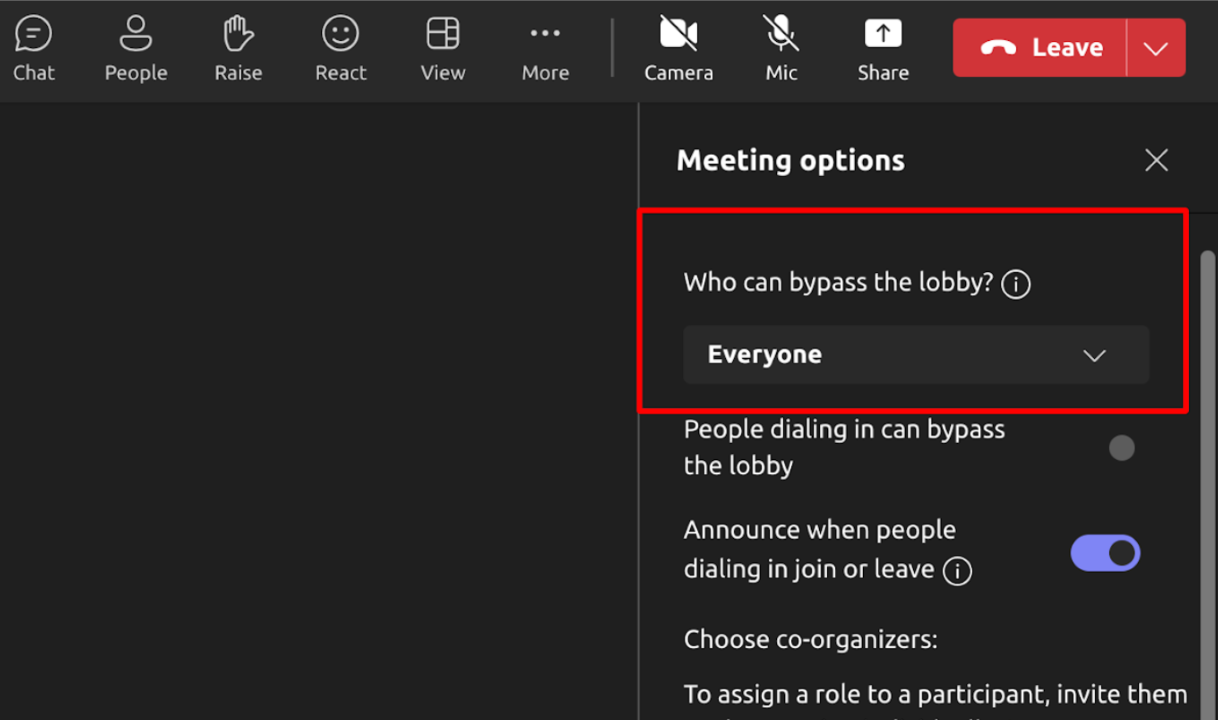The width and height of the screenshot is (1218, 720).
Task: Open the More actions menu
Action: [x=545, y=48]
